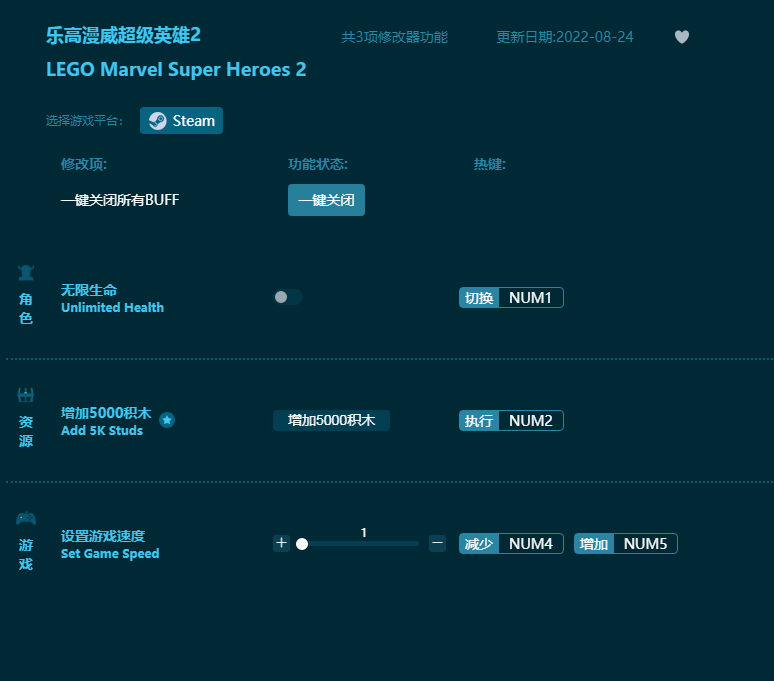
Task: Click the minus button on game speed slider
Action: coord(437,543)
